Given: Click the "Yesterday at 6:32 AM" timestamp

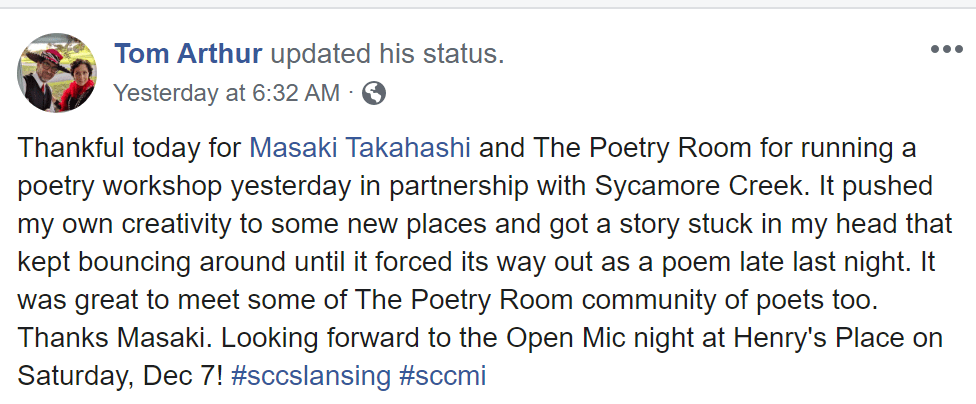Looking at the screenshot, I should click(226, 94).
